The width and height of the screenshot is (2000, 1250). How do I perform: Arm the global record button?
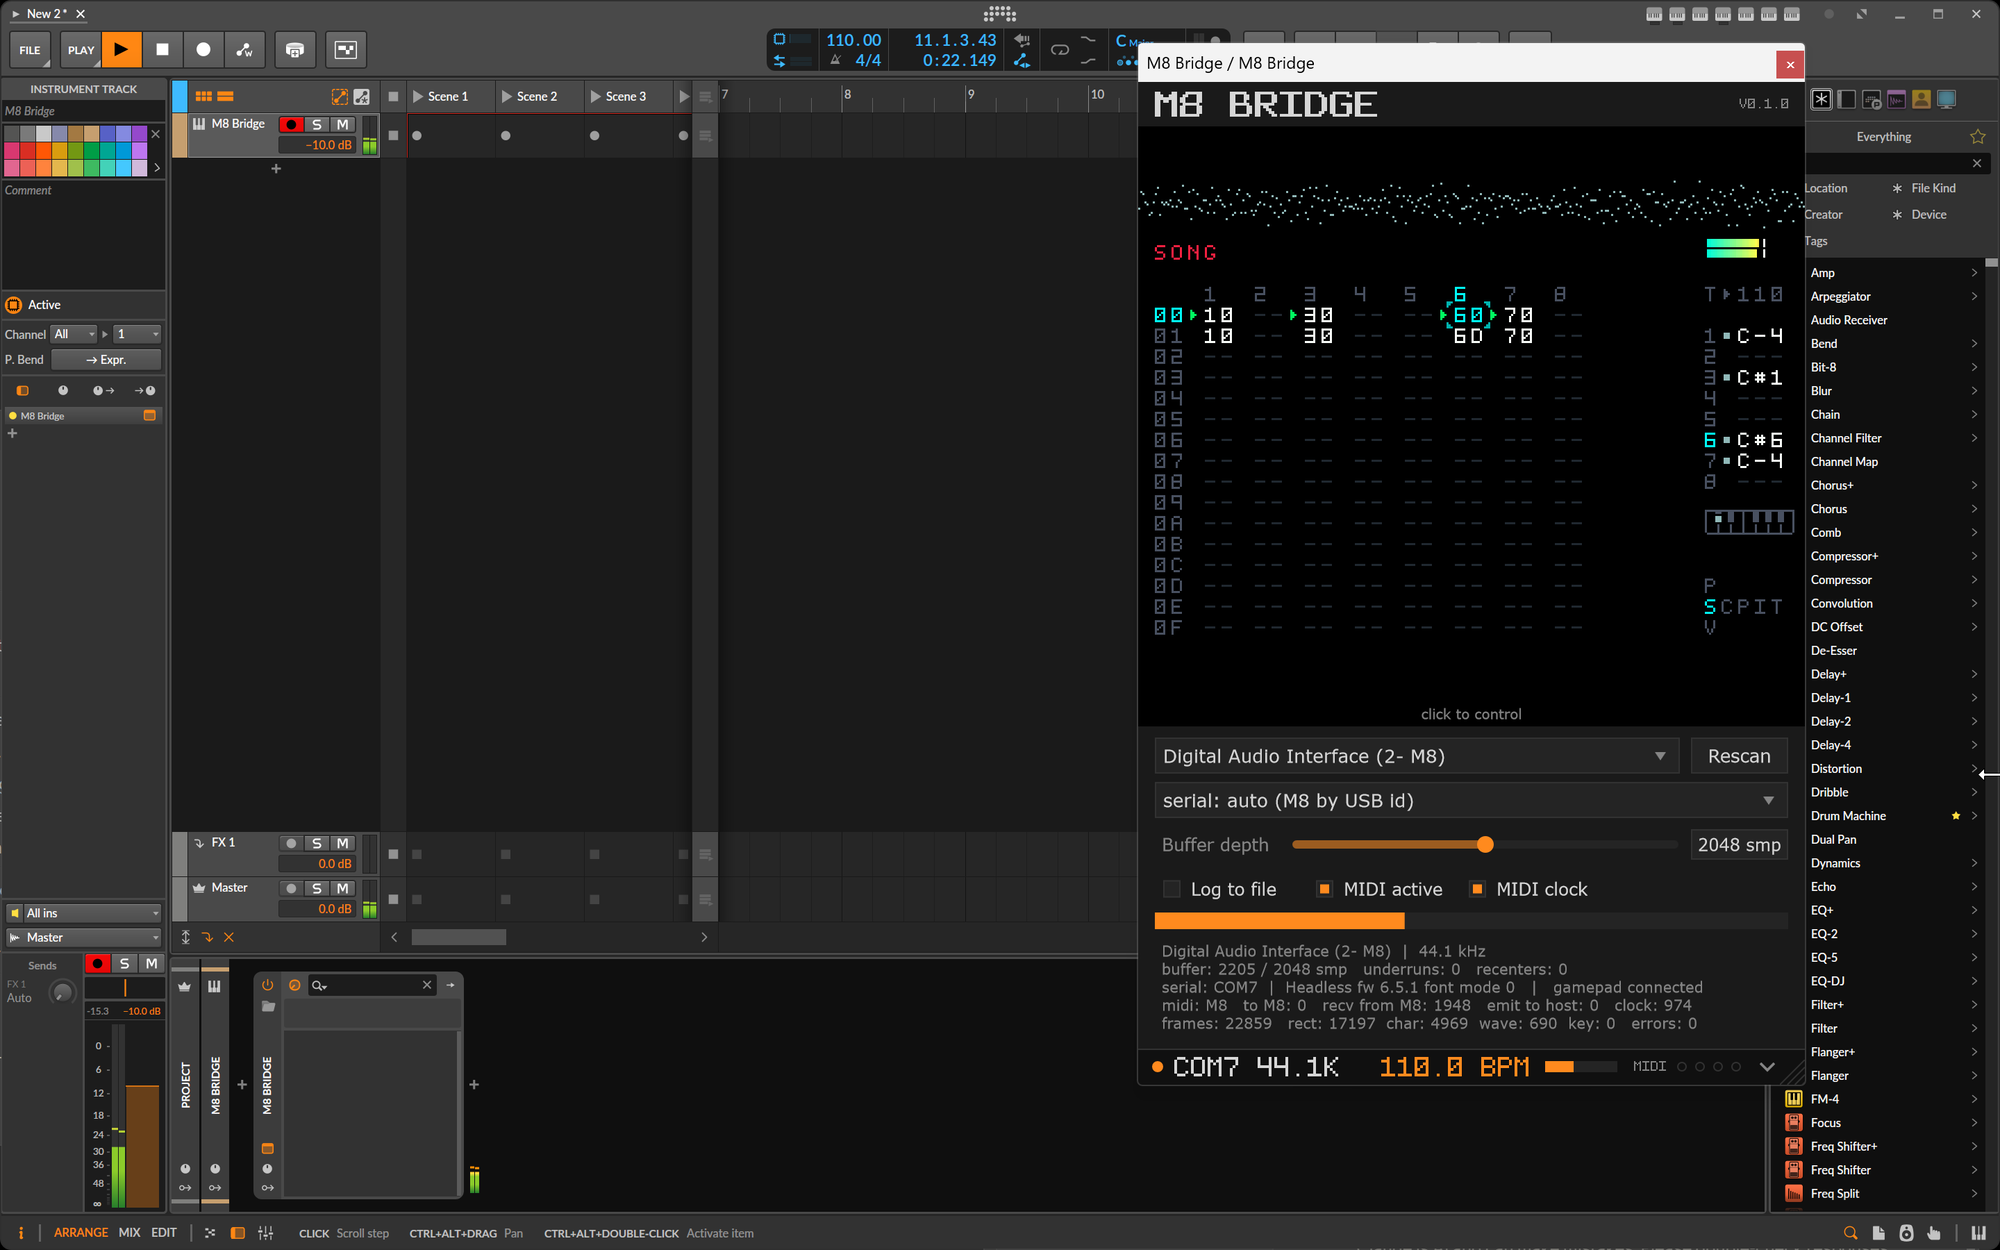coord(203,49)
